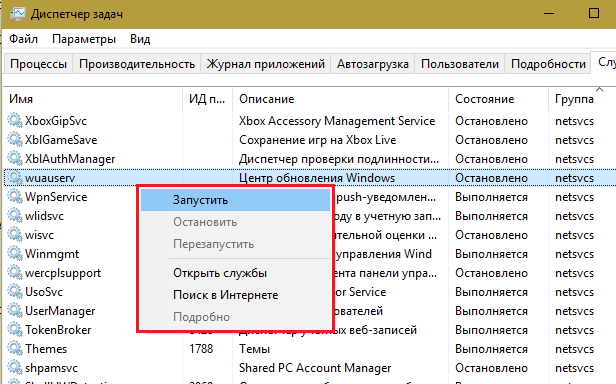The width and height of the screenshot is (616, 384).
Task: Click netsvcs group in XboxGipSvc row
Action: 574,121
